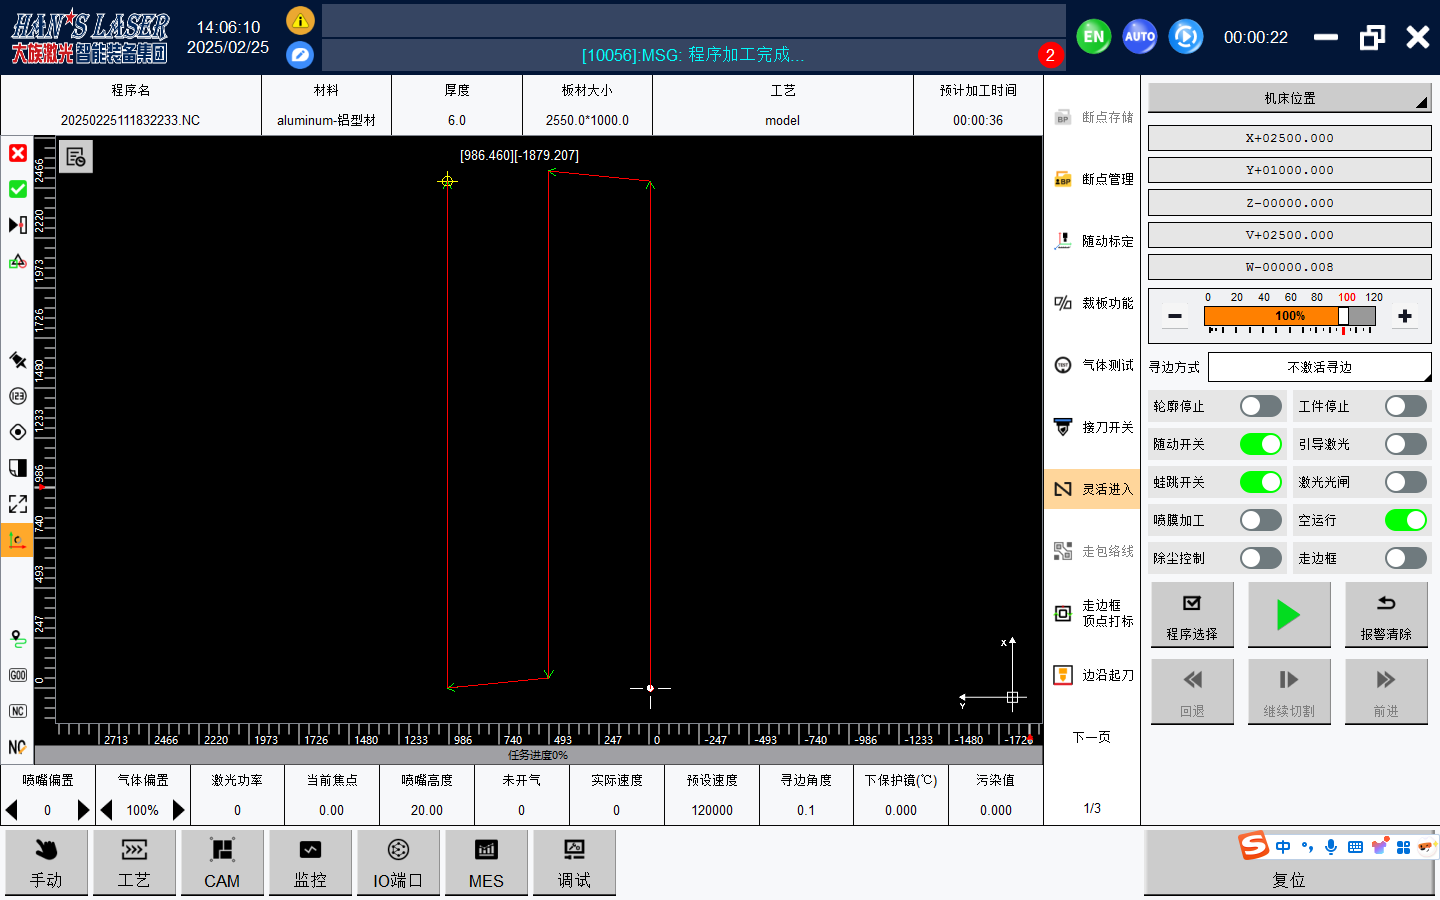Open the 寻边方式 dropdown
1440x900 pixels.
1319,367
